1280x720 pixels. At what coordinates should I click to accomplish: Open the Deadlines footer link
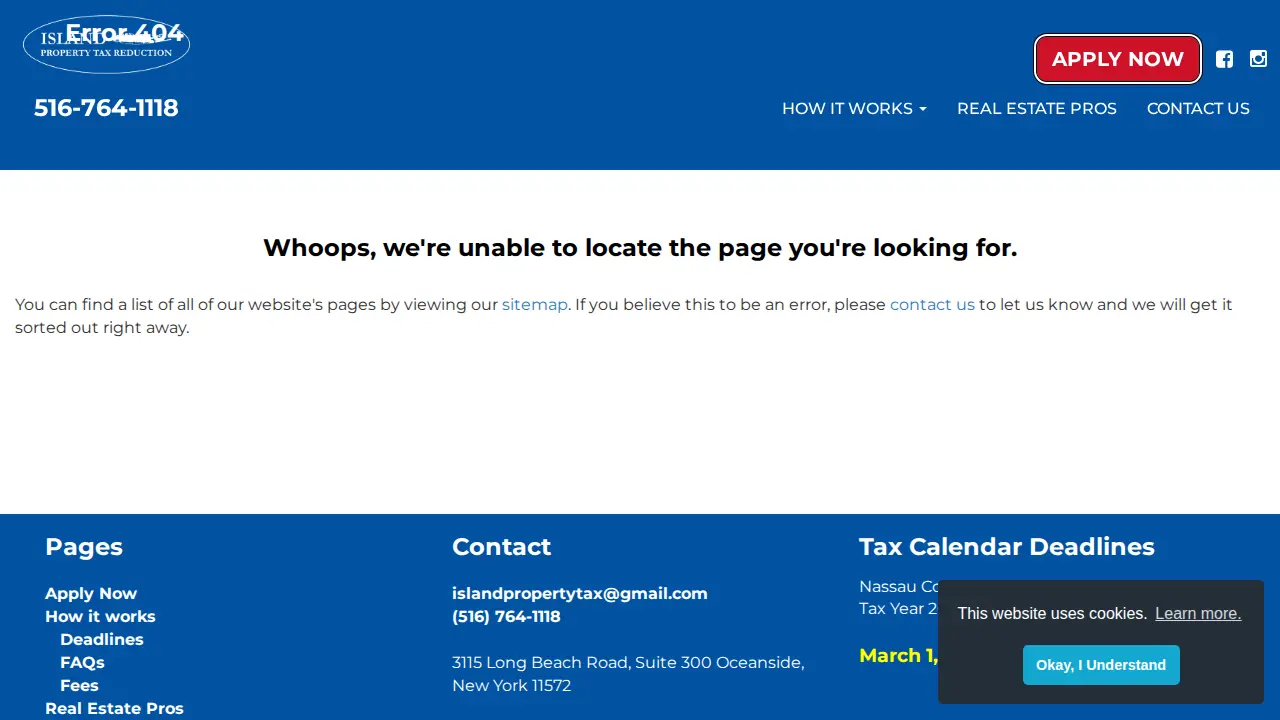(x=102, y=639)
